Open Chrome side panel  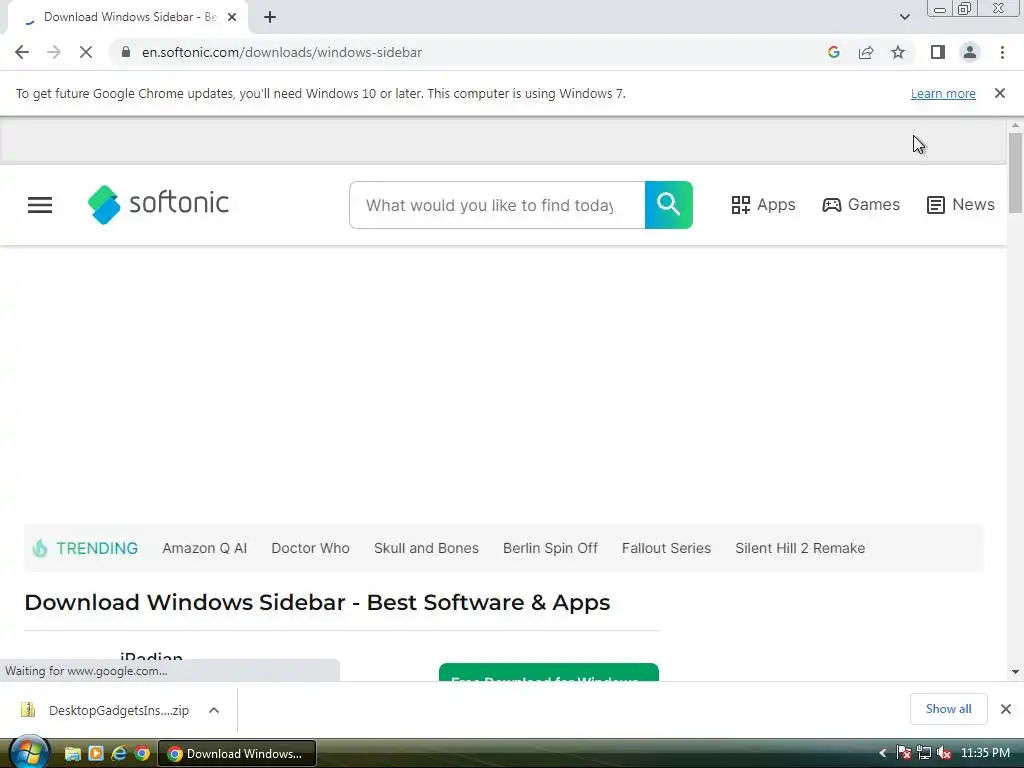938,52
